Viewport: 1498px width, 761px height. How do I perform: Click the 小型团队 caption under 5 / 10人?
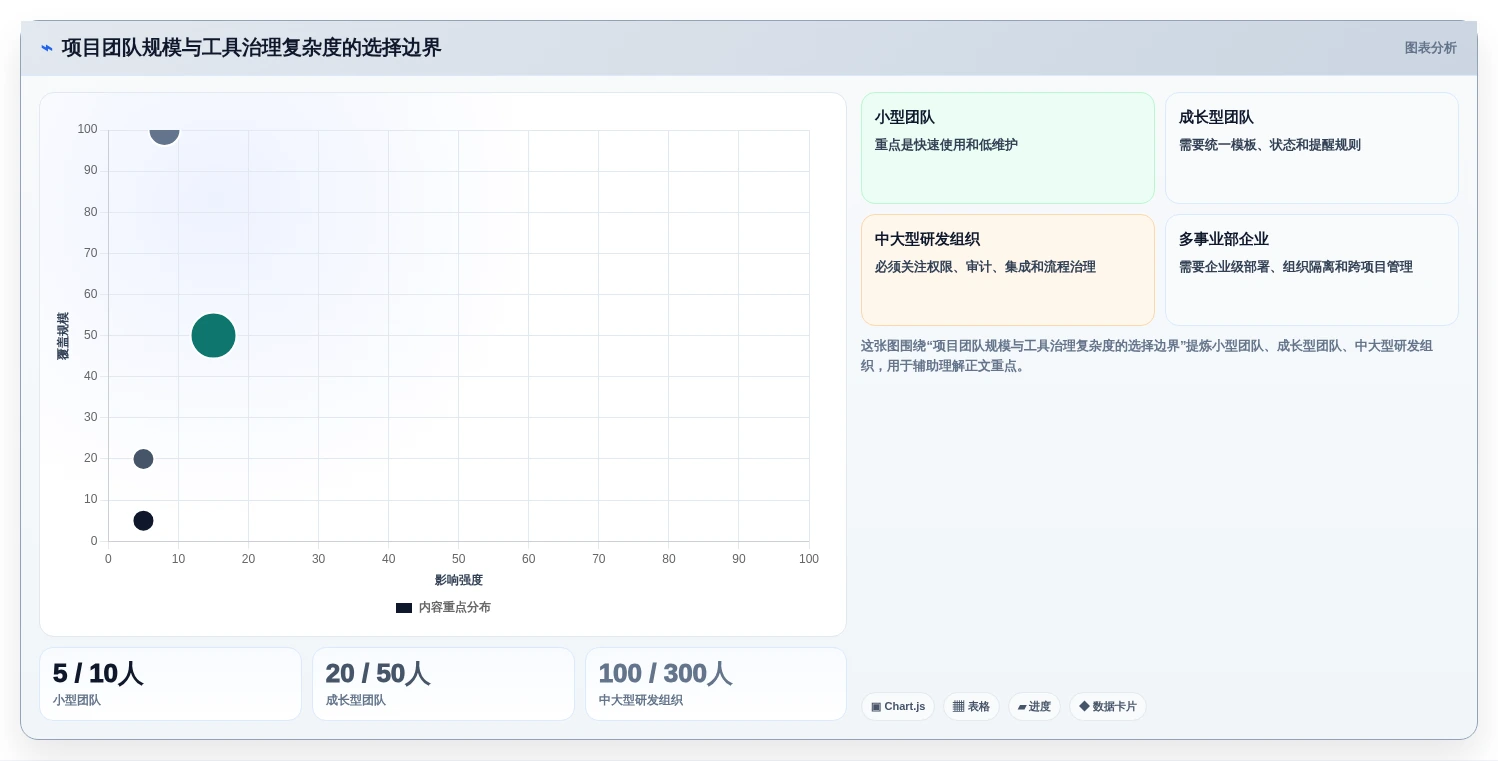tap(77, 700)
